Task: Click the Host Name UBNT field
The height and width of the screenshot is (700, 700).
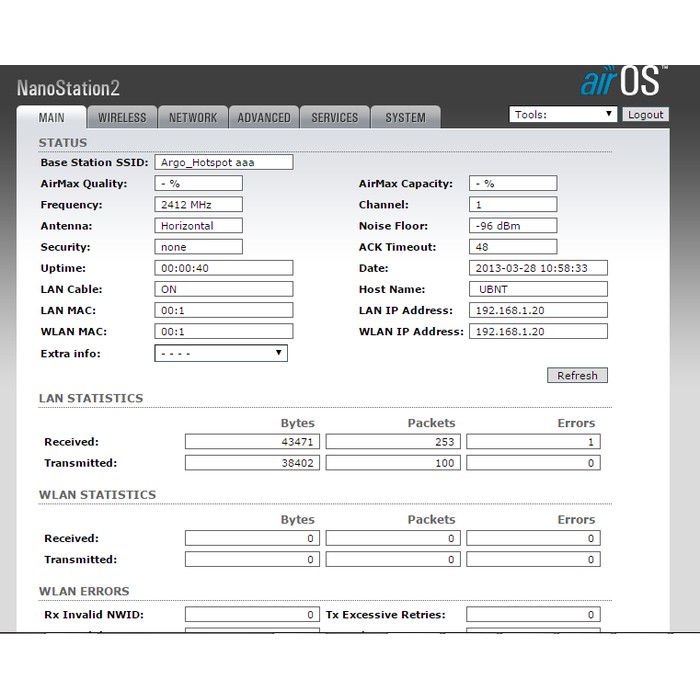Action: pos(538,289)
